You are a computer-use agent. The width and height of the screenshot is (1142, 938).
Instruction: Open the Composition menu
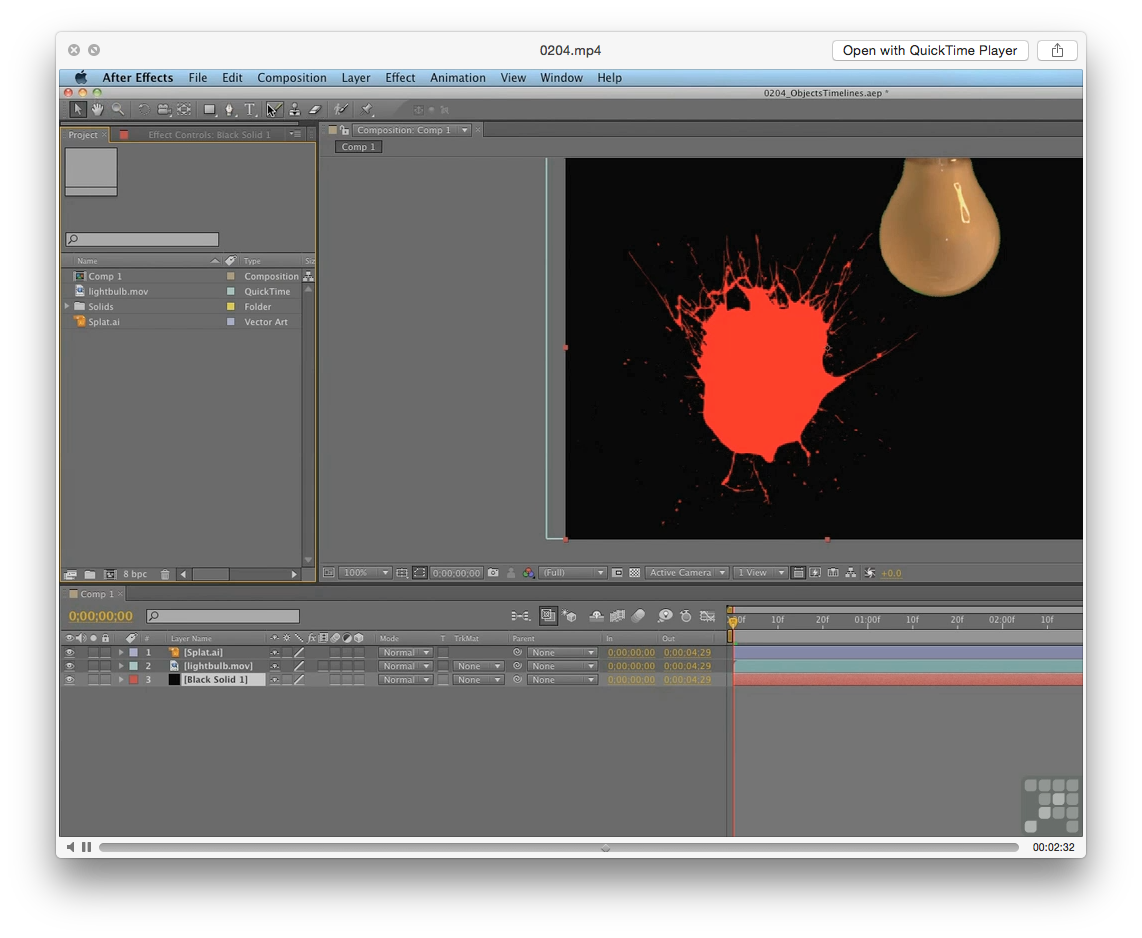291,78
